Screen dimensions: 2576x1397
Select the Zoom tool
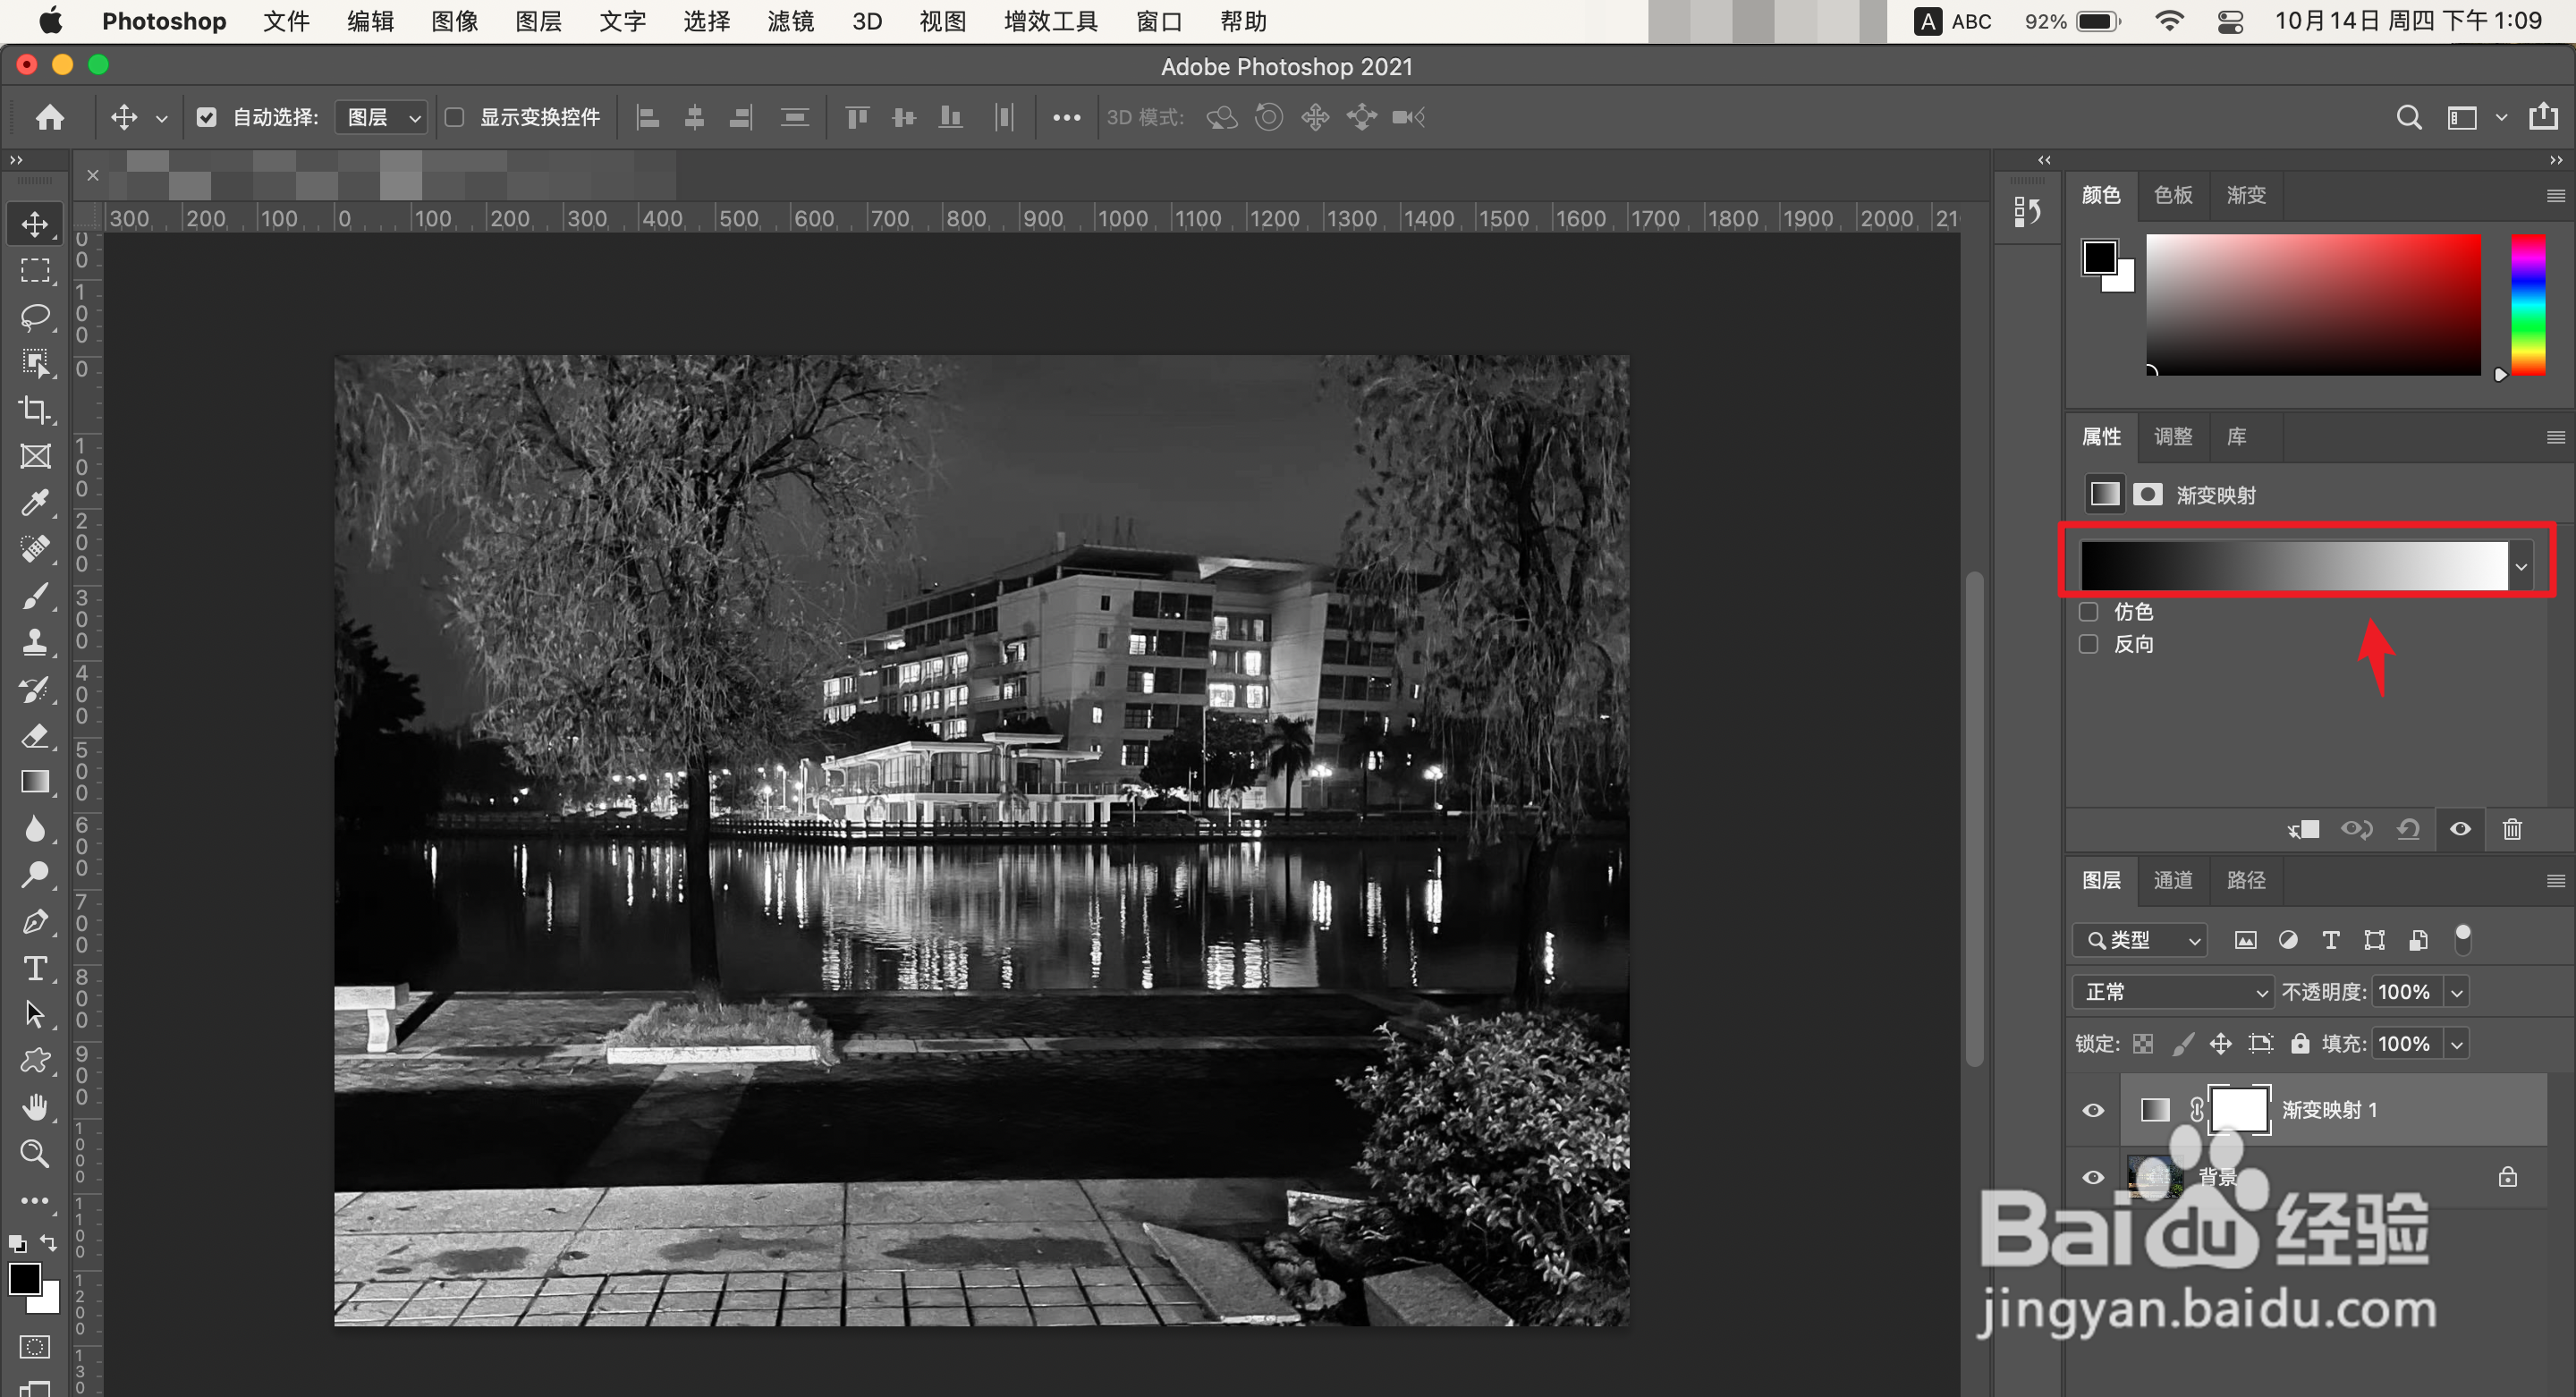point(35,1154)
